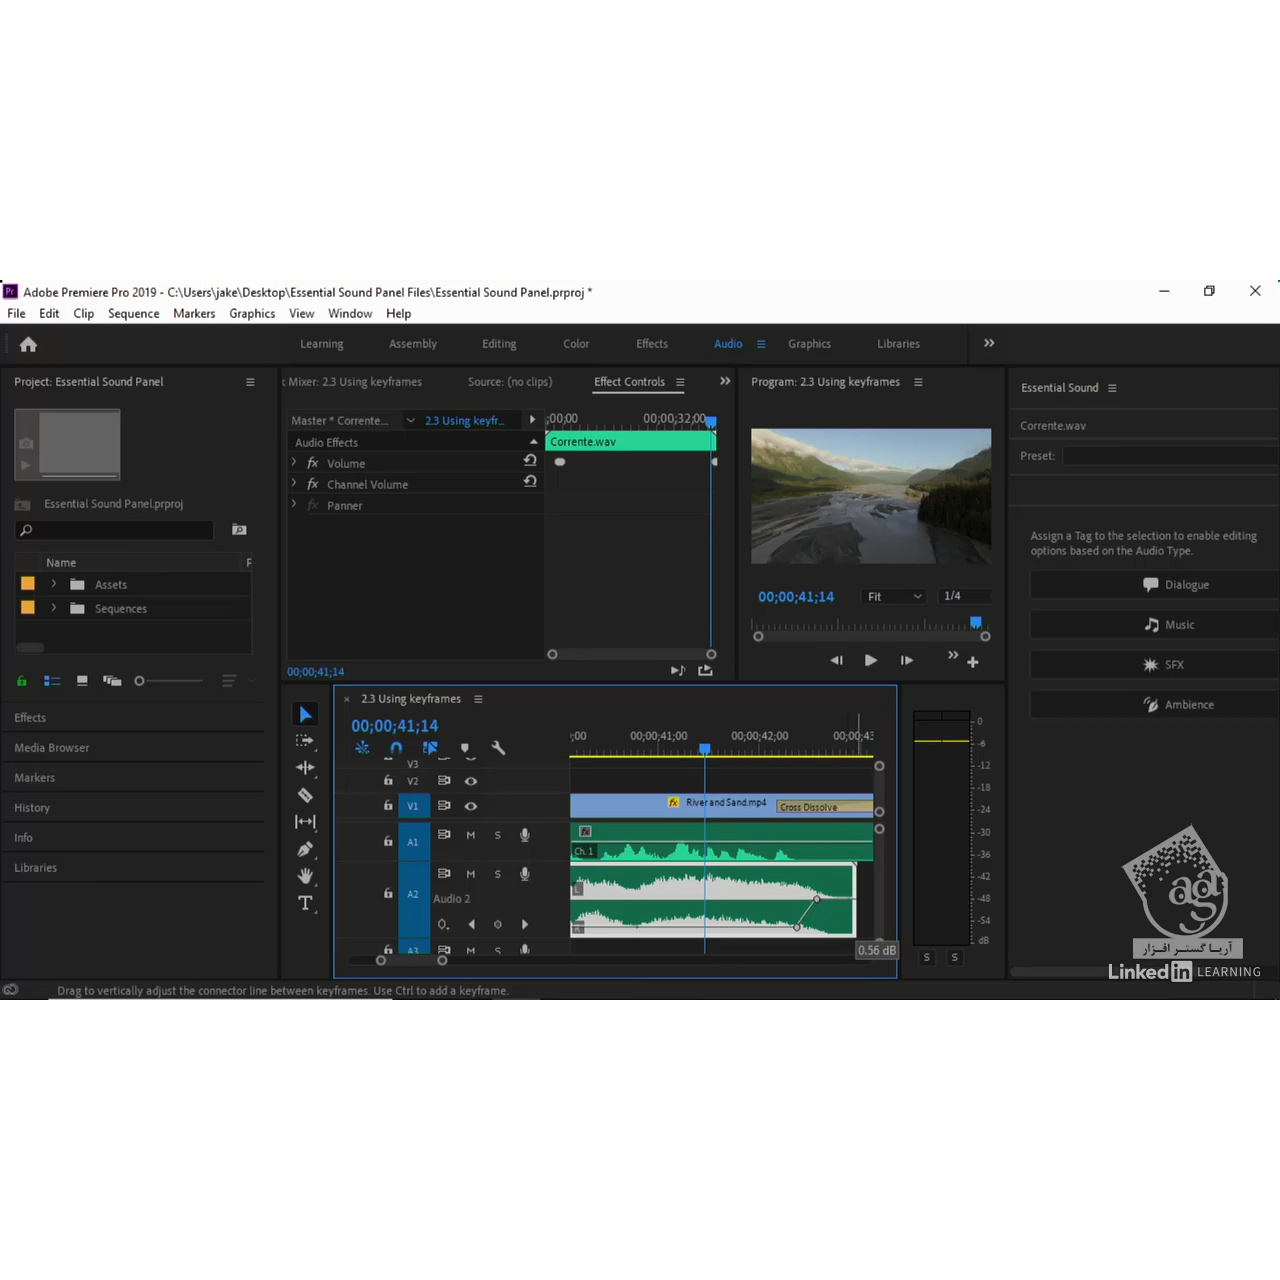This screenshot has width=1280, height=1280.
Task: Click the find-in-project folder icon
Action: (239, 530)
